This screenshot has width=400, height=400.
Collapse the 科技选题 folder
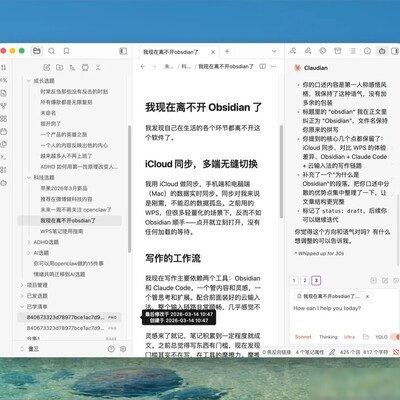tap(29, 177)
